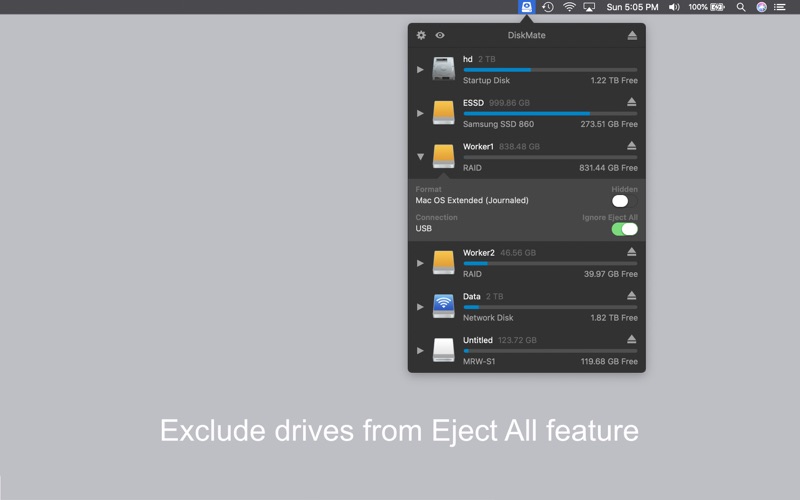
Task: Eject the Untitled MRW-S1 drive
Action: tap(631, 340)
